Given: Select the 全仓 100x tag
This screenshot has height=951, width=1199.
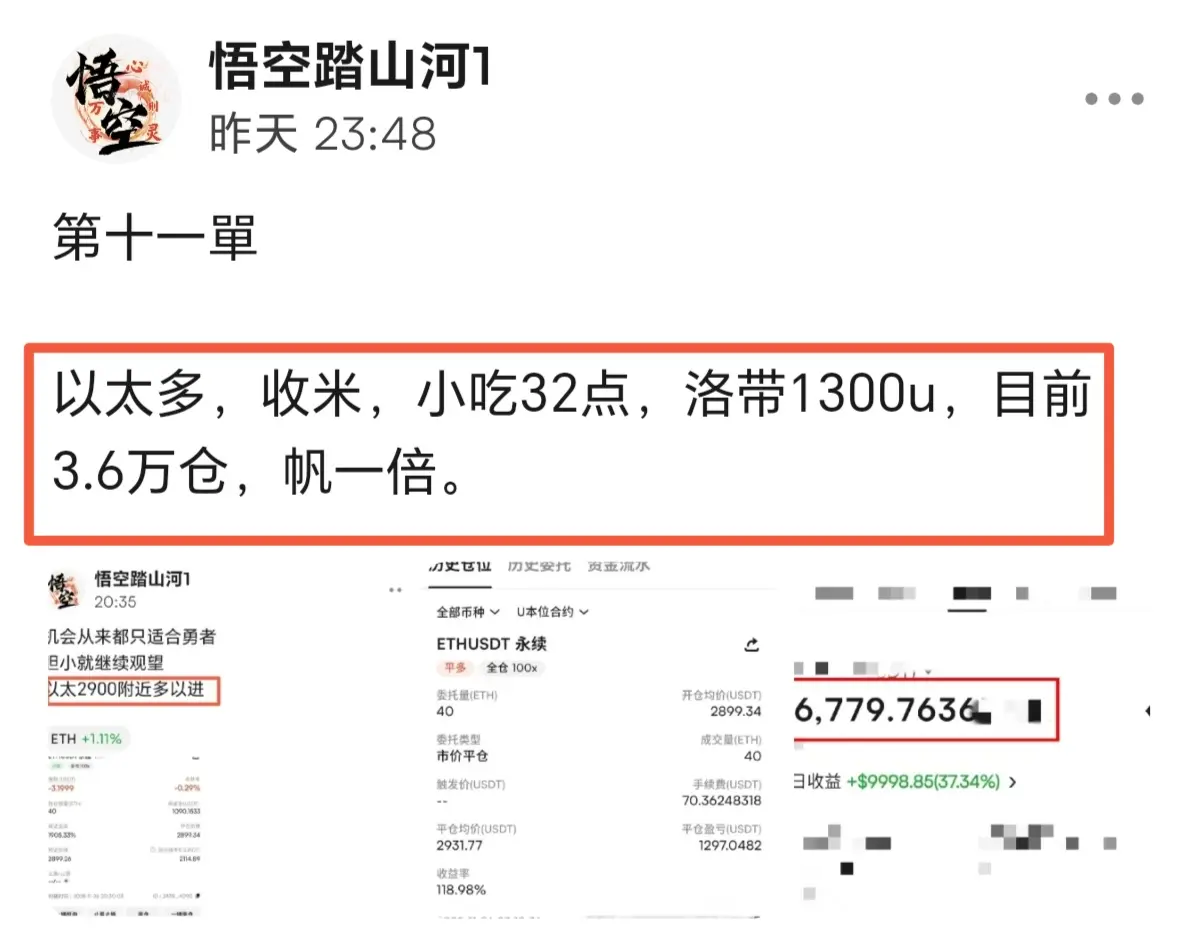Looking at the screenshot, I should (512, 667).
